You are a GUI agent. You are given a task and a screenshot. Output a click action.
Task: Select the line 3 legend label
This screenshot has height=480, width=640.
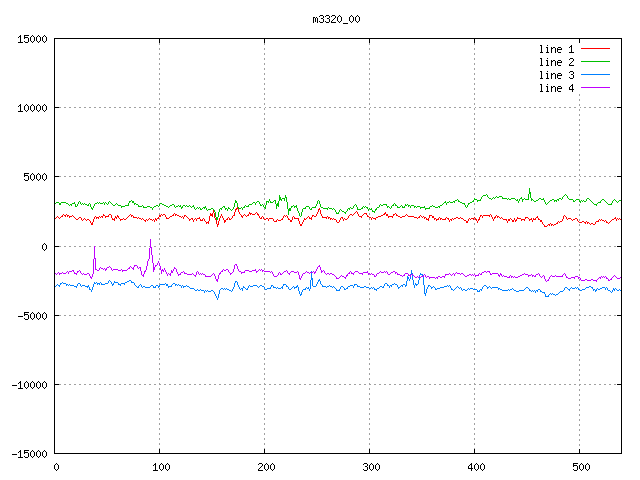tap(556, 75)
